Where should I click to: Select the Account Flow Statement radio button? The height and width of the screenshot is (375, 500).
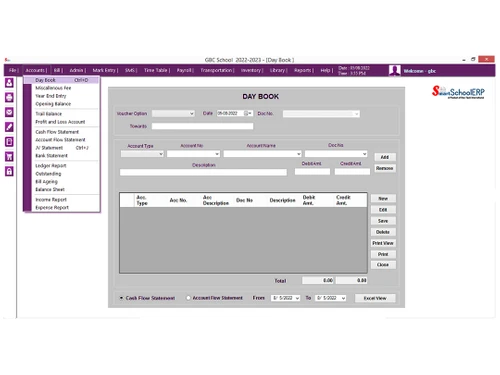click(x=188, y=298)
